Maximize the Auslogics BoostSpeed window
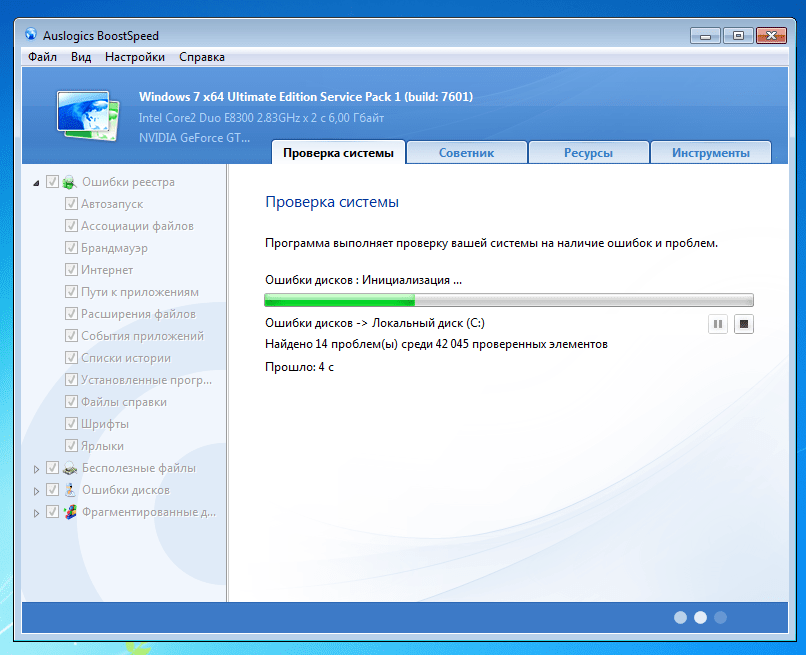This screenshot has width=806, height=655. (x=738, y=35)
